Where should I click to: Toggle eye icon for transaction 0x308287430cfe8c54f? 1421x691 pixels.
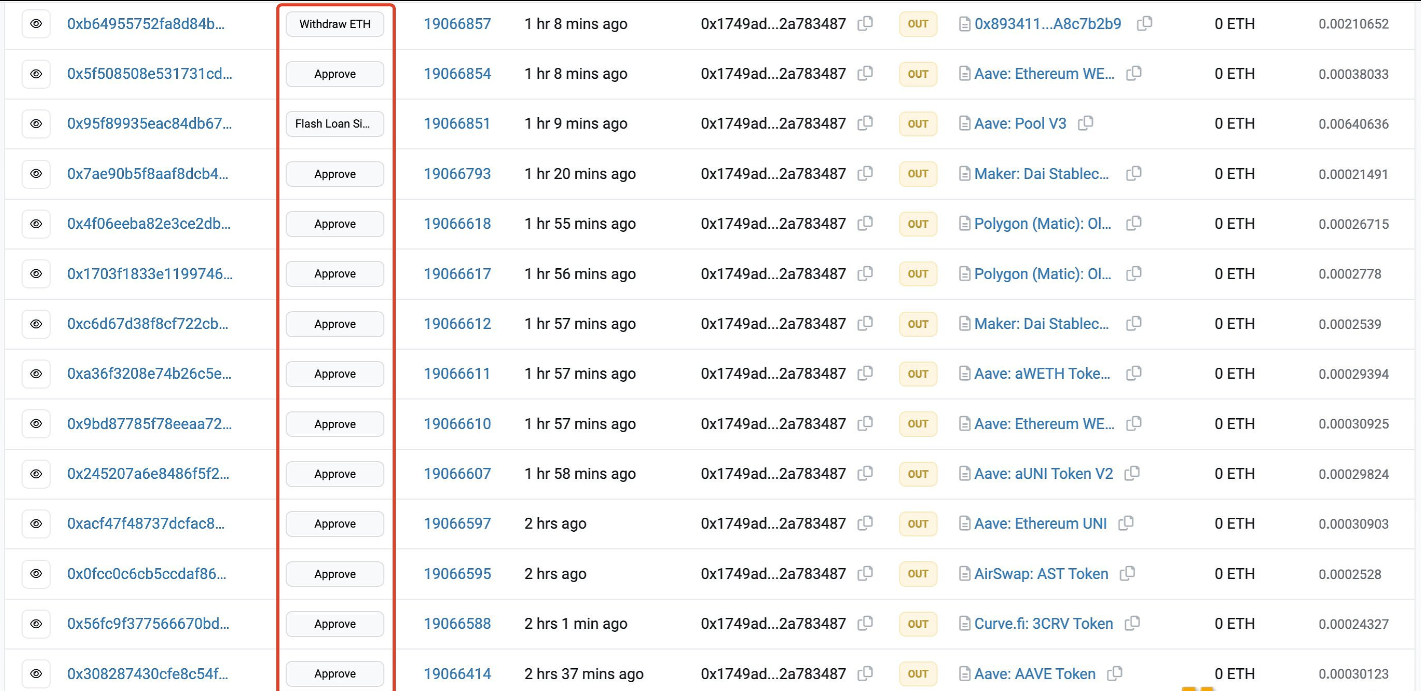coord(36,674)
